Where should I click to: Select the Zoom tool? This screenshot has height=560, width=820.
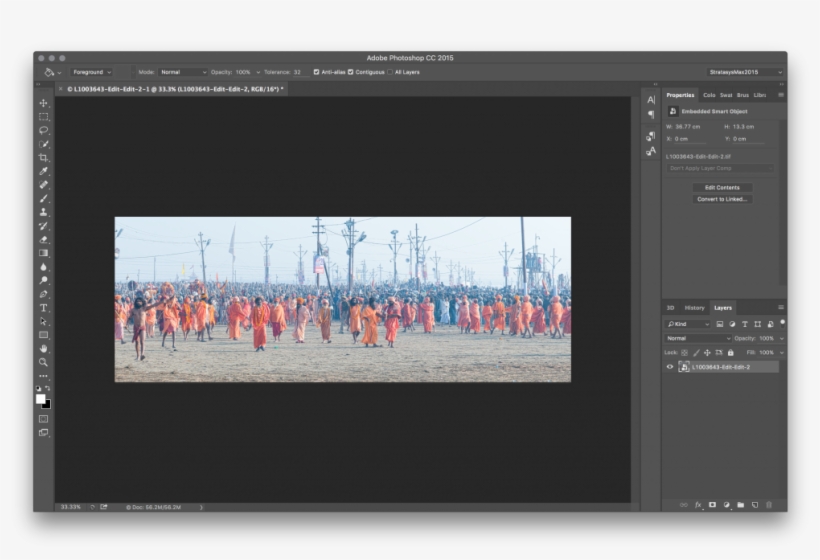click(44, 362)
